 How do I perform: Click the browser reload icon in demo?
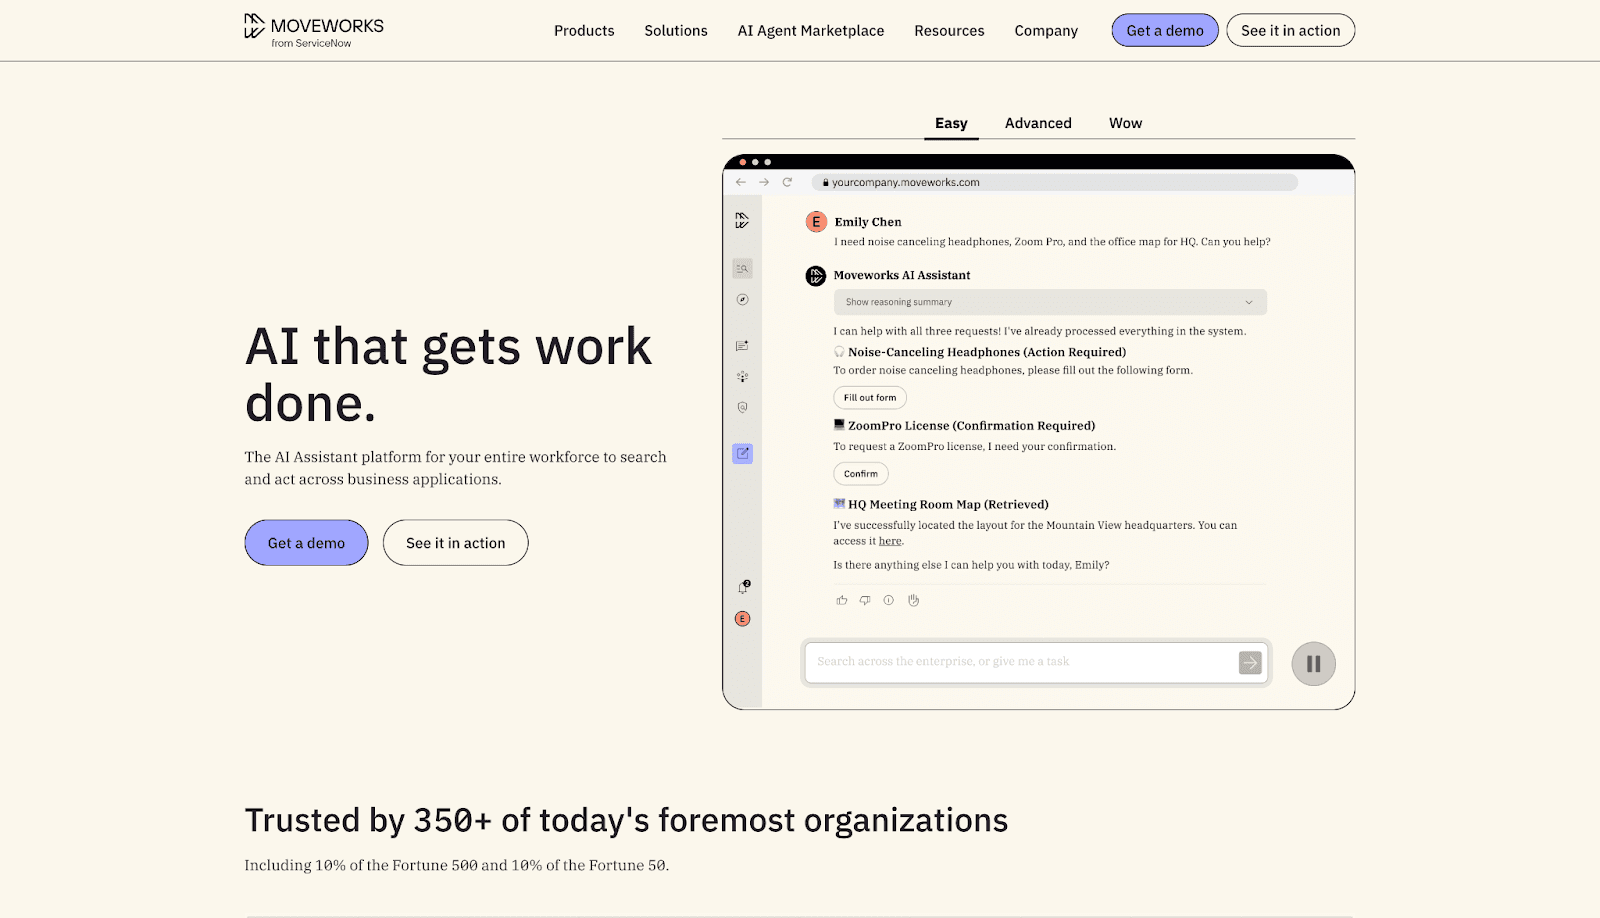point(787,182)
